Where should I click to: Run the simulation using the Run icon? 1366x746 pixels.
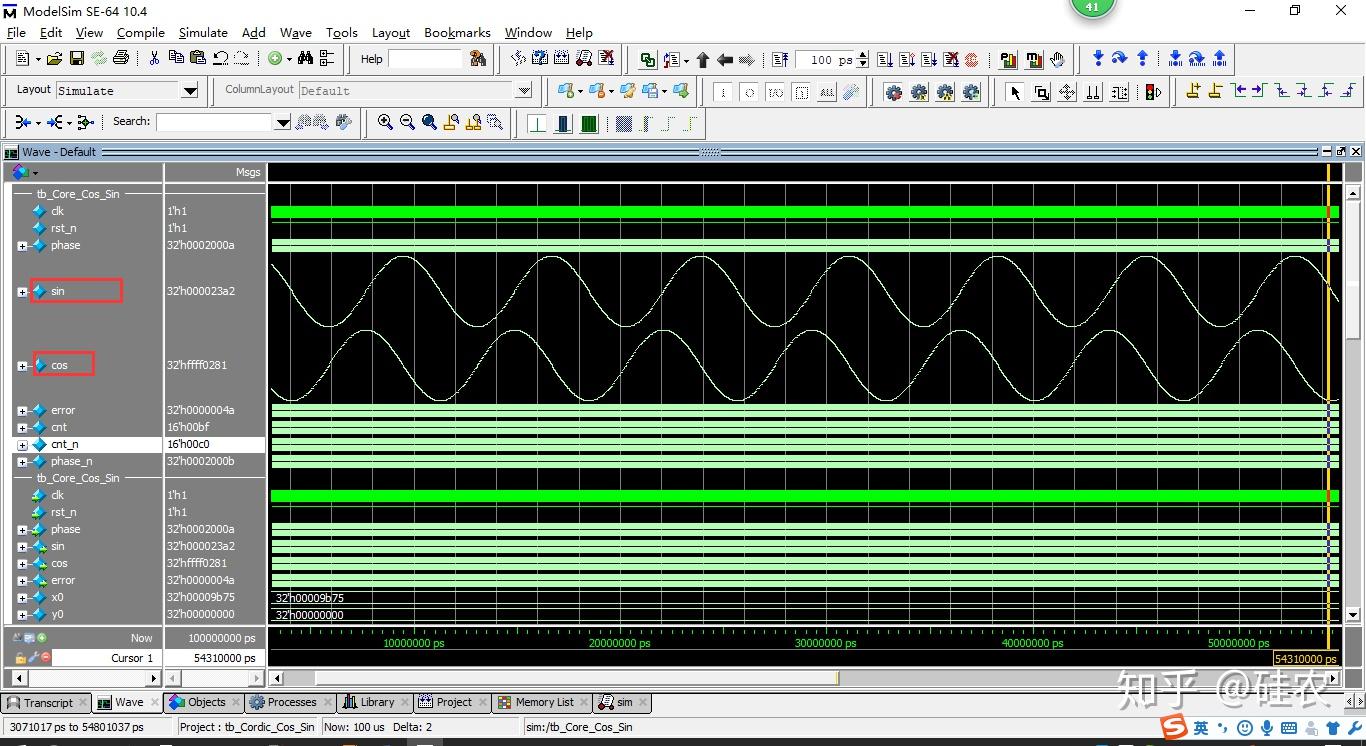(885, 59)
